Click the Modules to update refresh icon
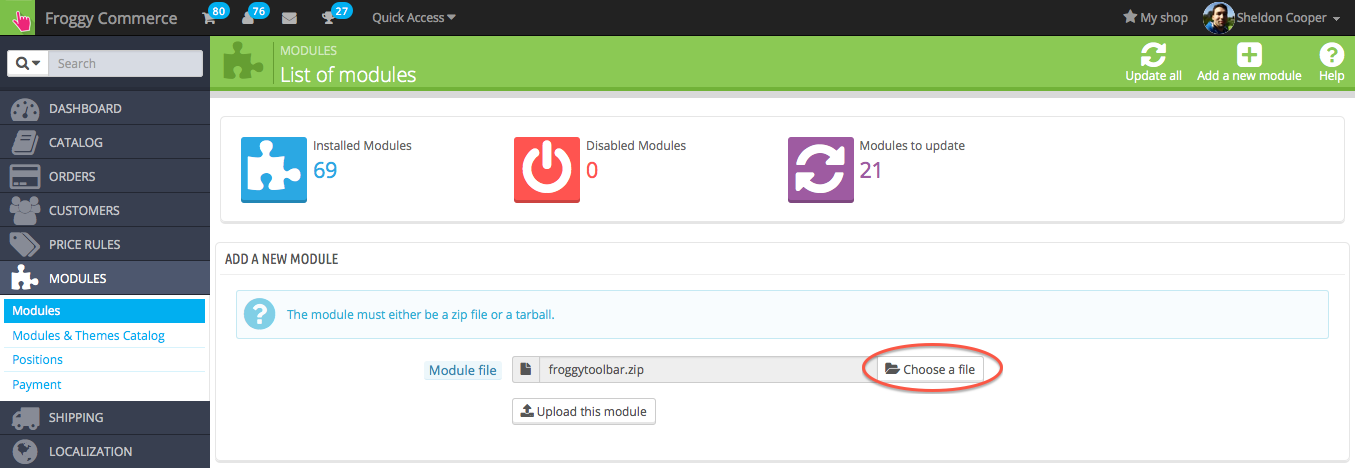This screenshot has height=468, width=1355. pos(821,170)
